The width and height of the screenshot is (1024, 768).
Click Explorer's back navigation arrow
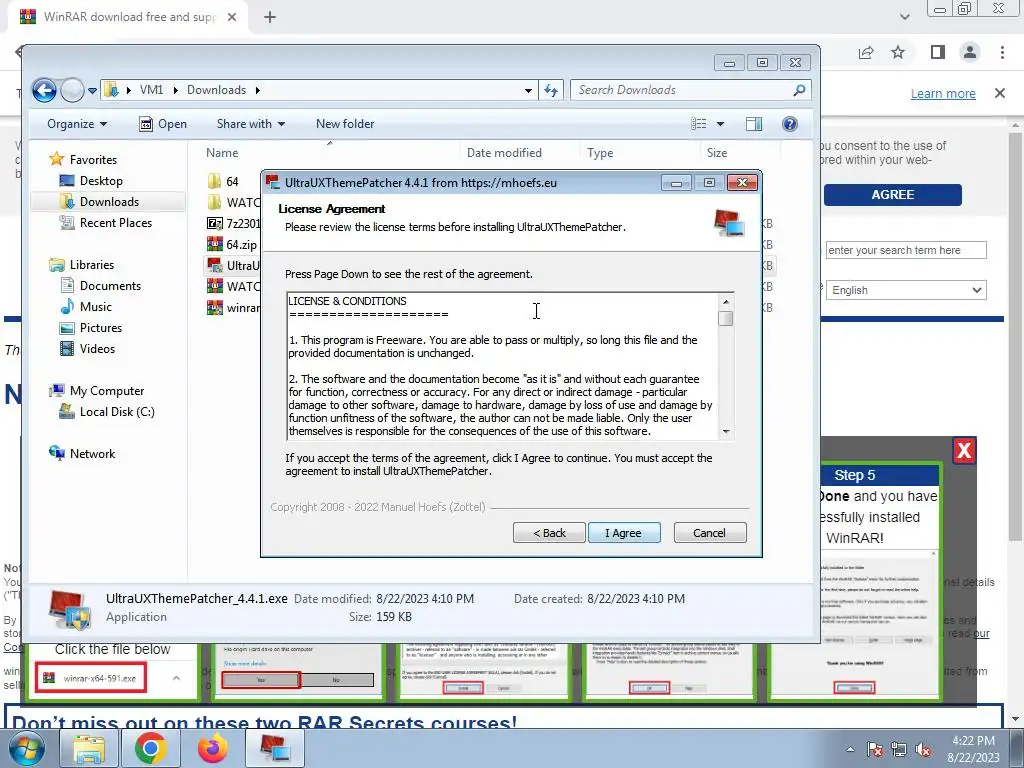click(44, 90)
